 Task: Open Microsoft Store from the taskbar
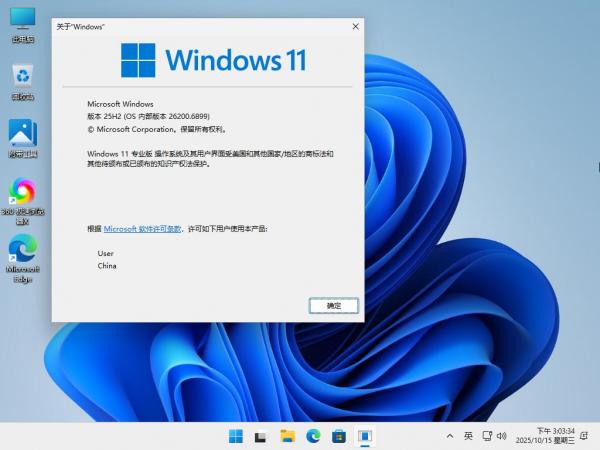click(x=339, y=436)
